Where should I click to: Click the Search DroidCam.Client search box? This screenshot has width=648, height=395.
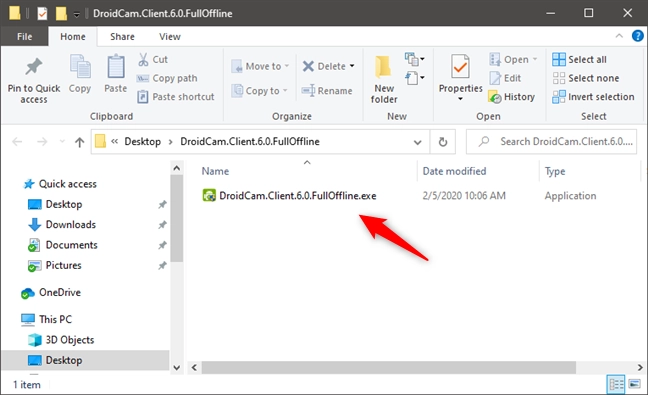tap(551, 142)
